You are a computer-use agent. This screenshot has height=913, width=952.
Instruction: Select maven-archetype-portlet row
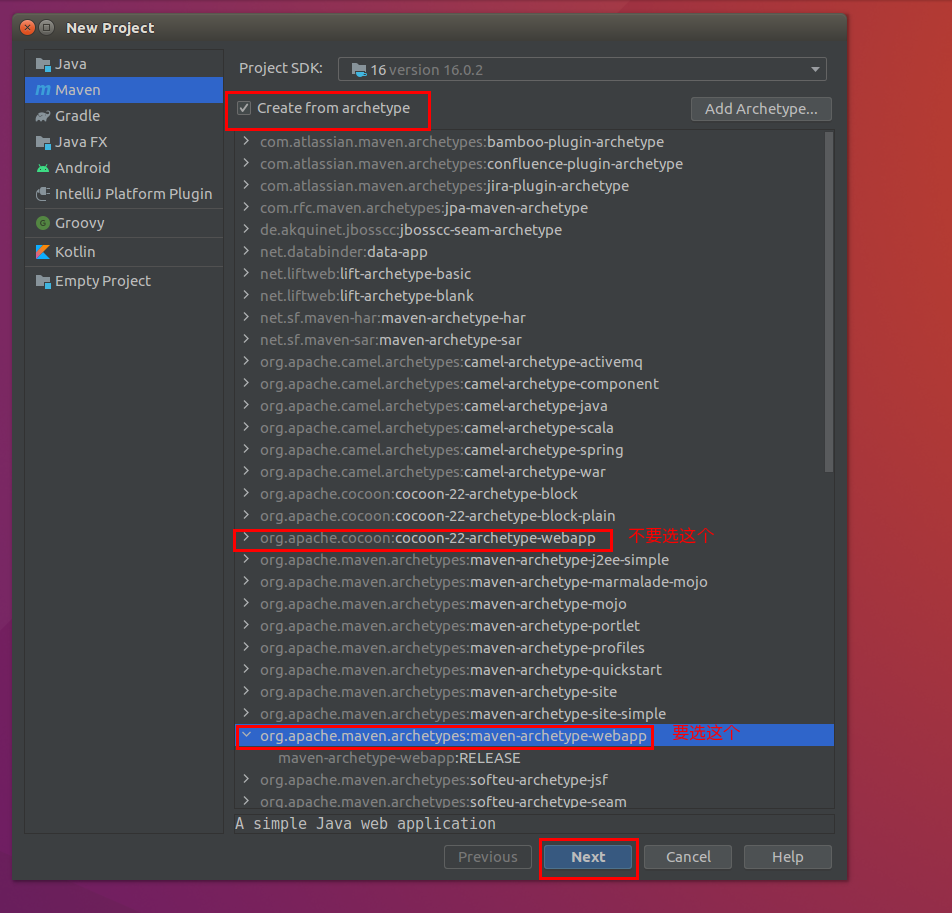534,626
